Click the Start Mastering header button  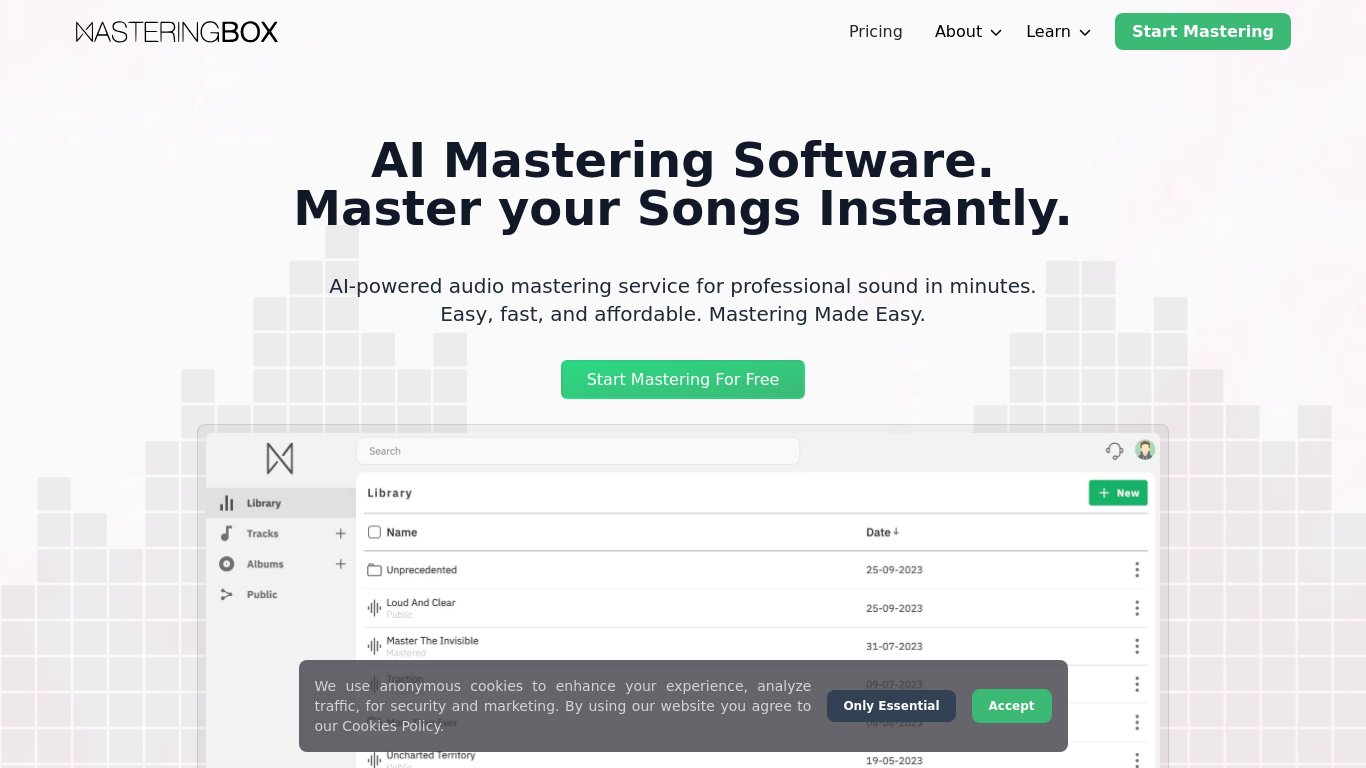click(x=1202, y=31)
